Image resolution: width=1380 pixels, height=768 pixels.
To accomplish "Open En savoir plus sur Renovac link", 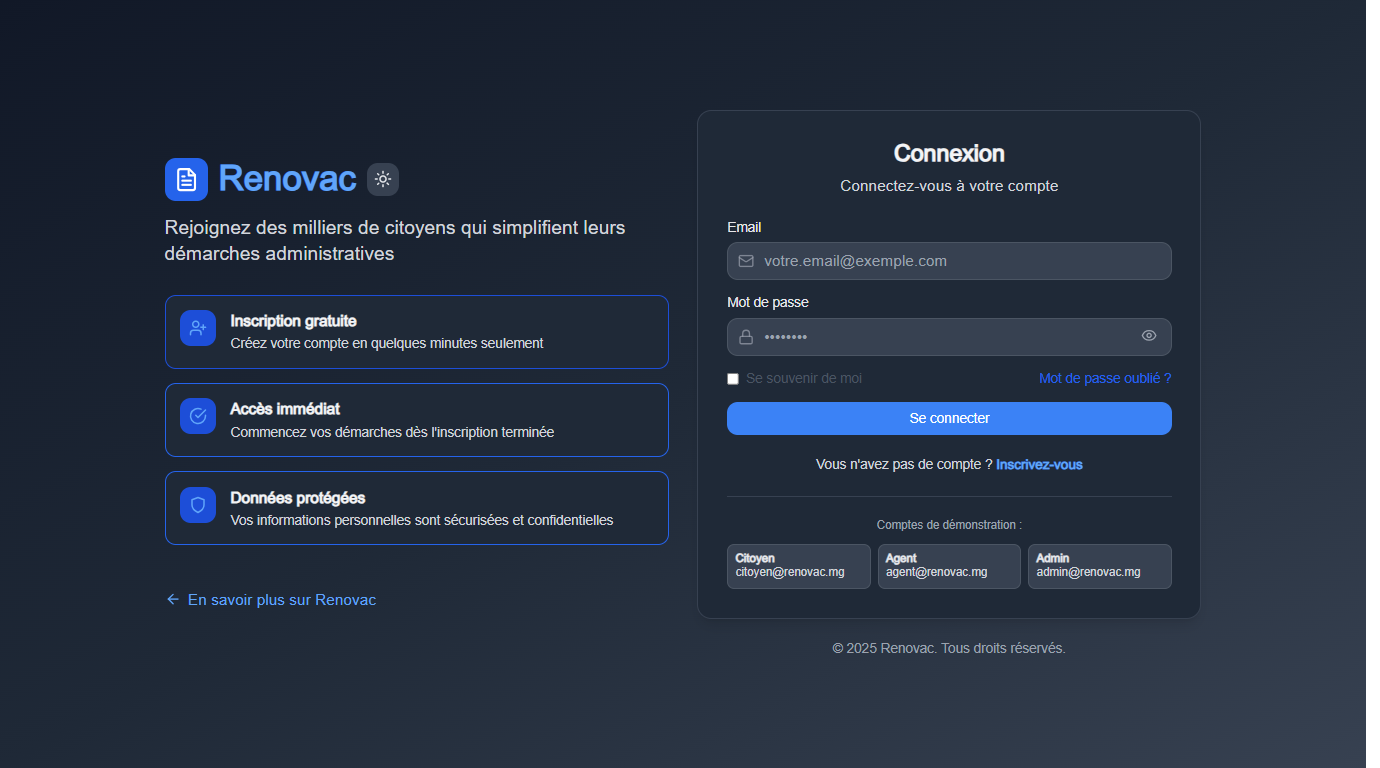I will click(271, 600).
